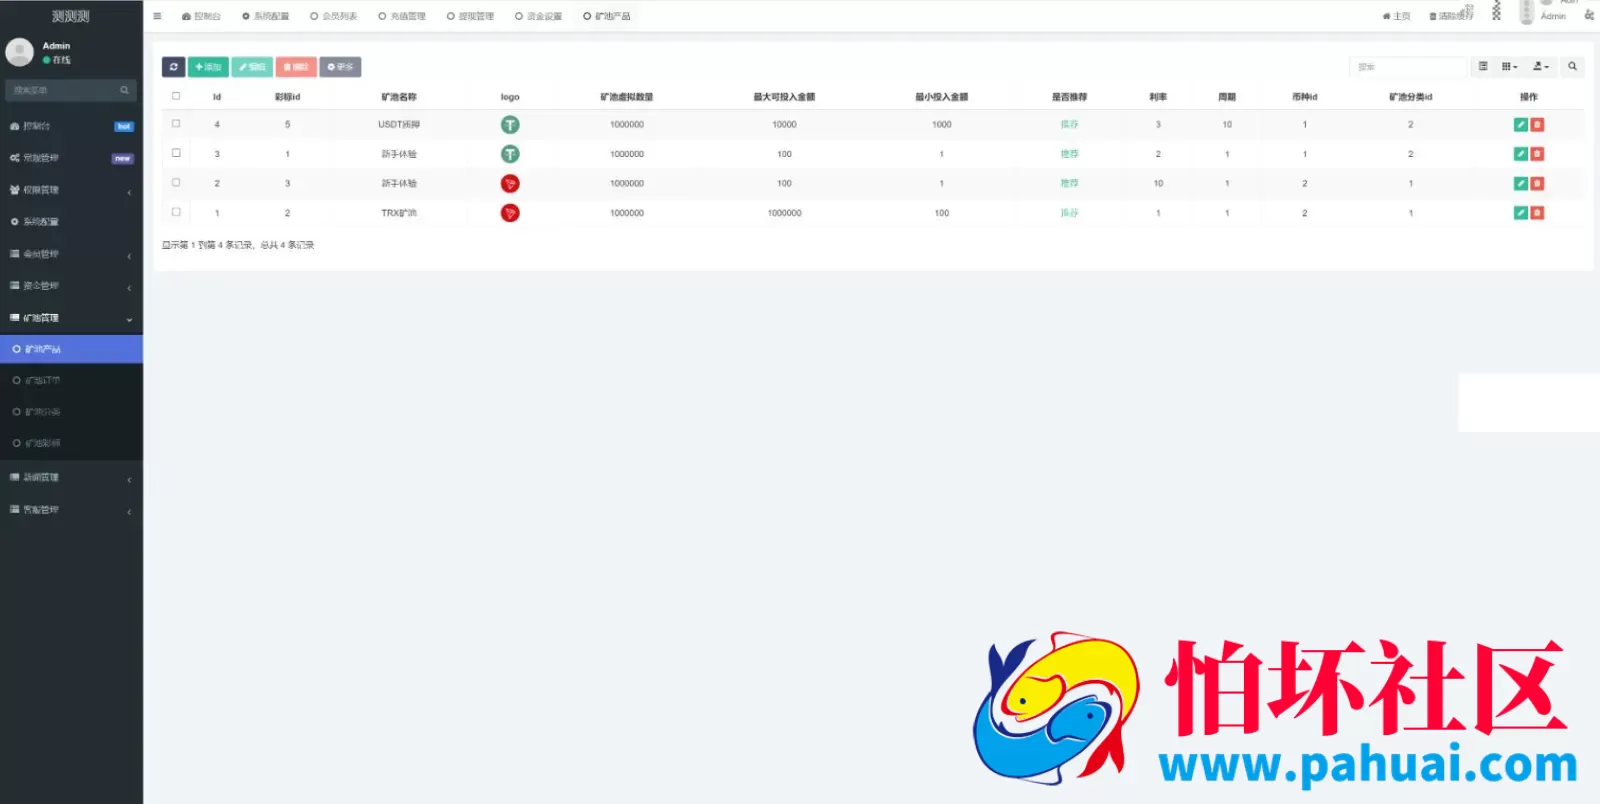This screenshot has width=1600, height=804.
Task: Click the green 添加 add button
Action: tap(208, 67)
